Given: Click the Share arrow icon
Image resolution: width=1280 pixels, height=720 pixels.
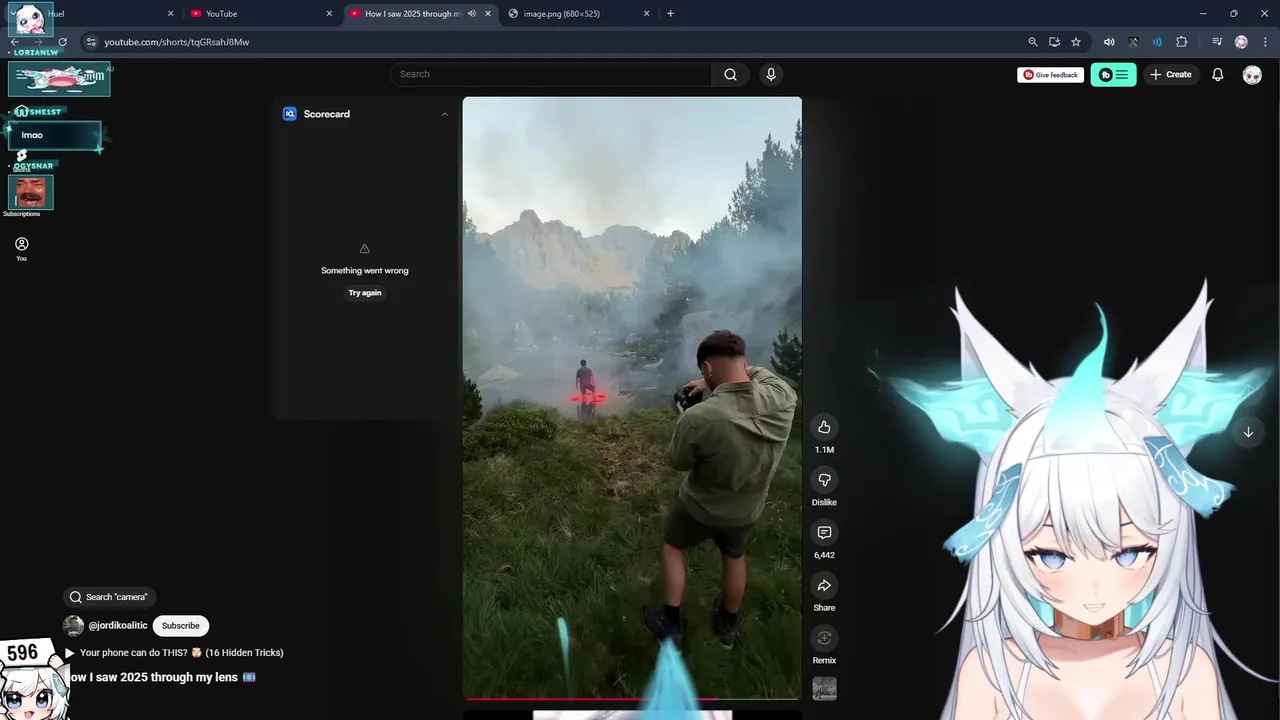Looking at the screenshot, I should (824, 585).
